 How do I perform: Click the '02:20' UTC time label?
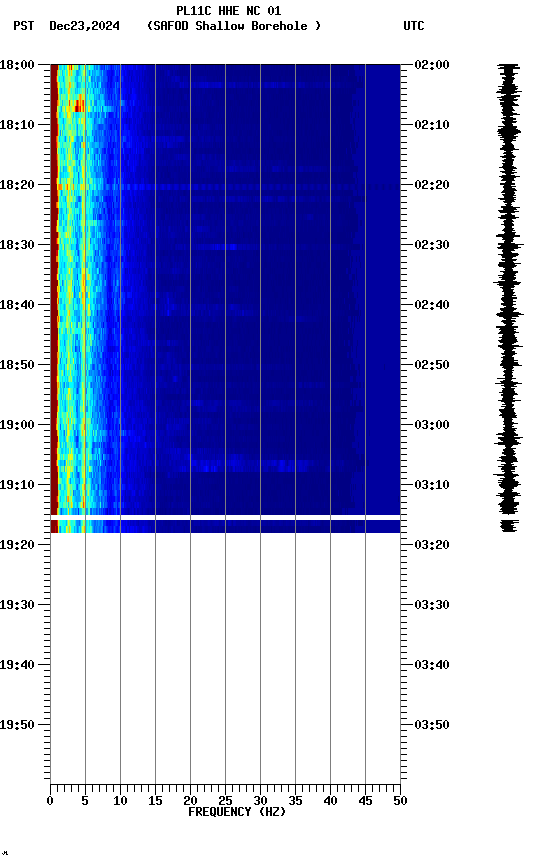pos(432,185)
